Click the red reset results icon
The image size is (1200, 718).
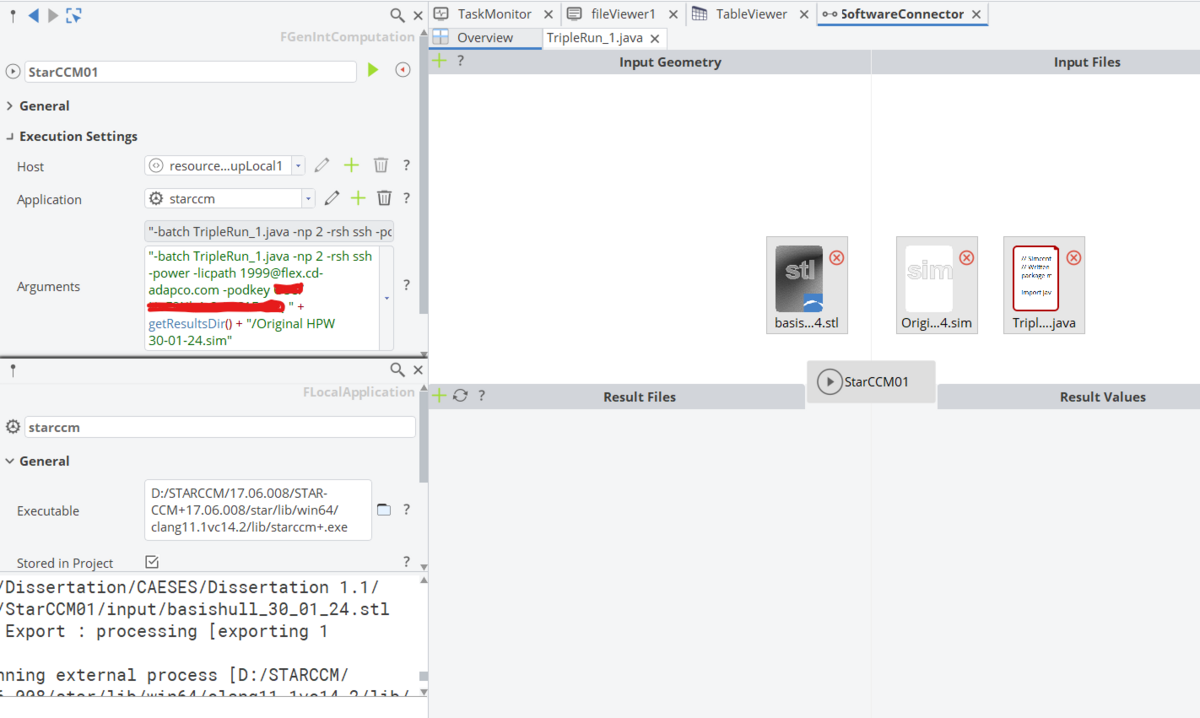point(403,70)
